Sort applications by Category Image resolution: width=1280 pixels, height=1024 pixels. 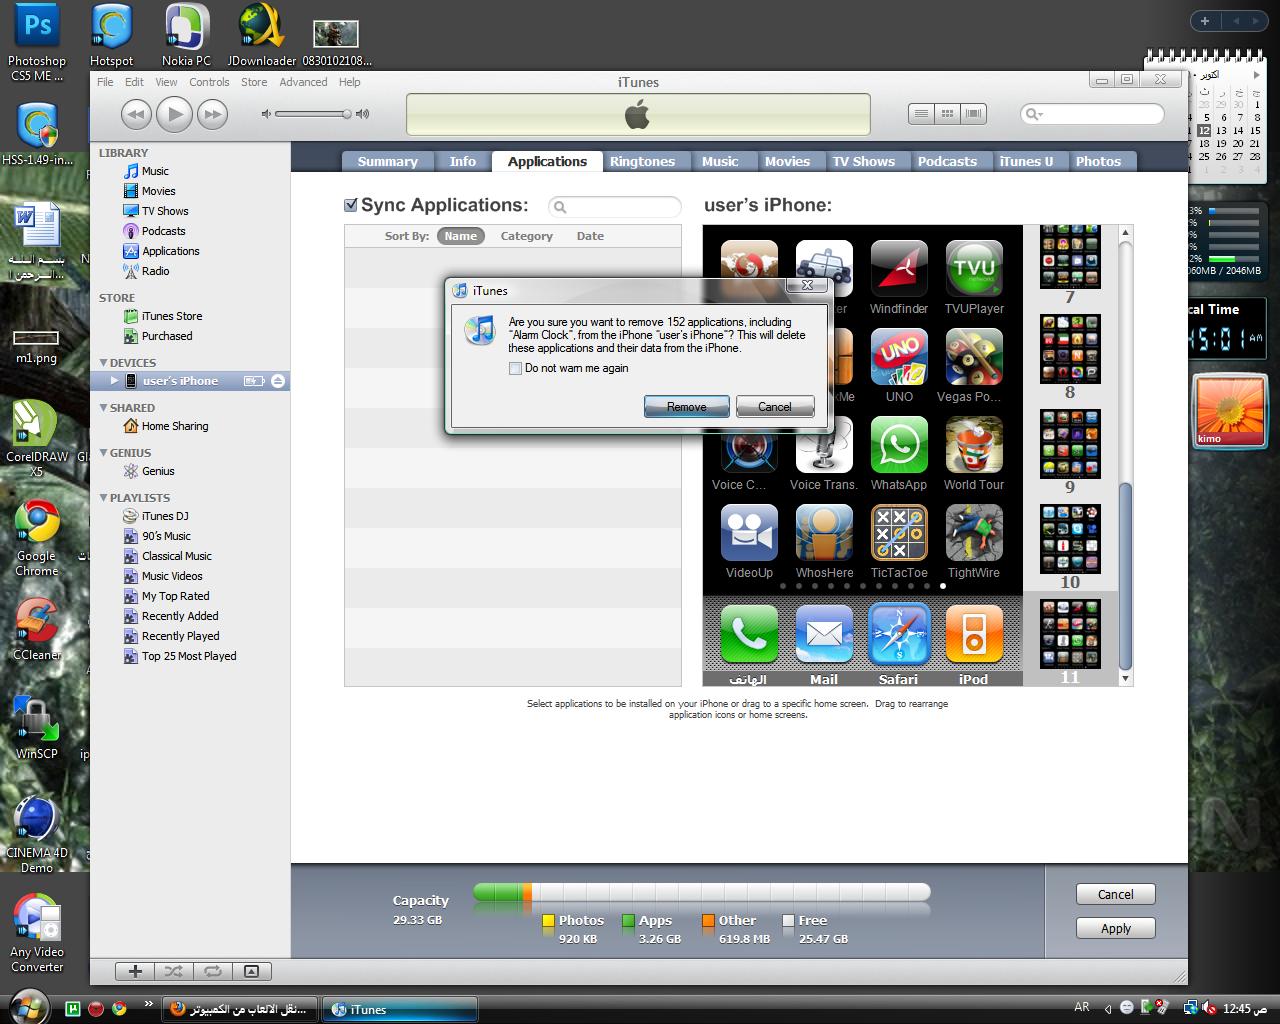pyautogui.click(x=527, y=236)
